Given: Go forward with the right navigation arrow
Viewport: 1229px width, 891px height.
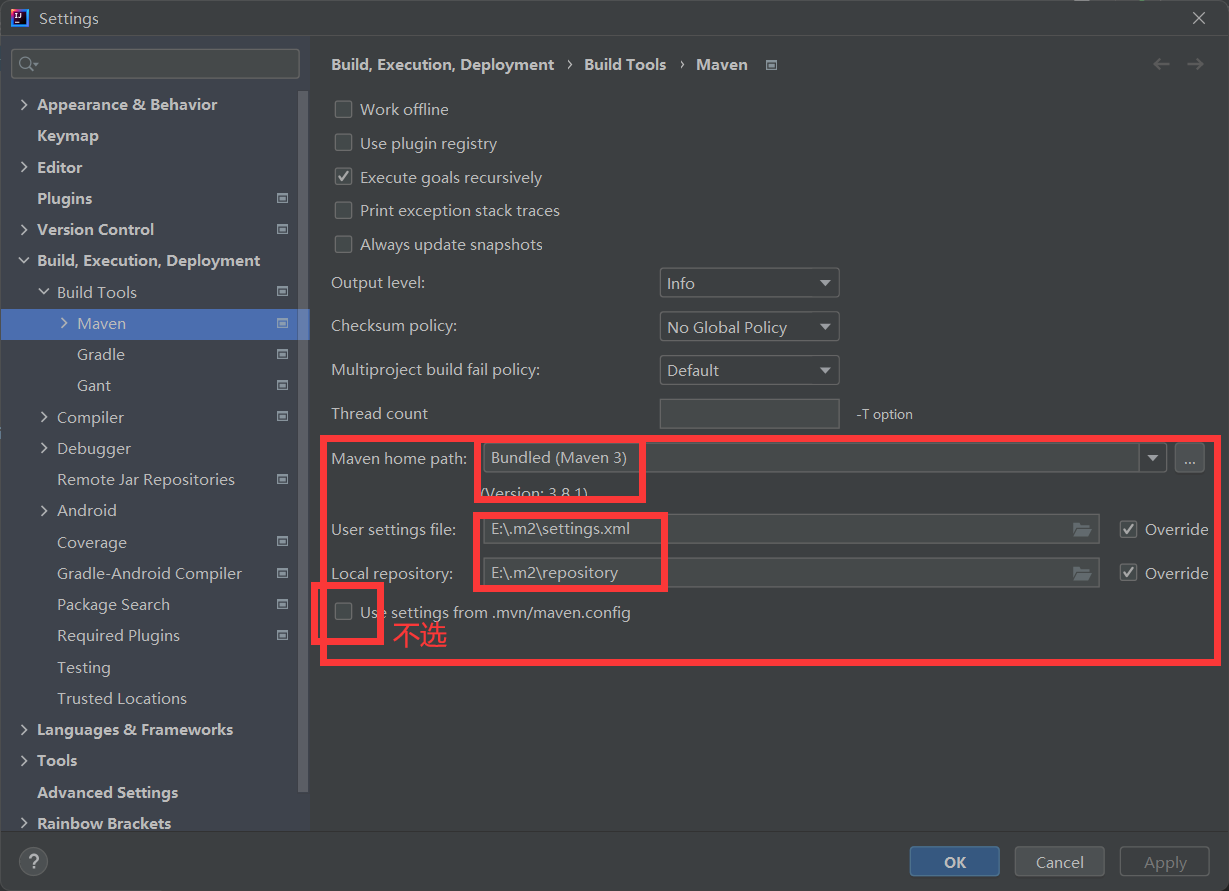Looking at the screenshot, I should [x=1195, y=64].
